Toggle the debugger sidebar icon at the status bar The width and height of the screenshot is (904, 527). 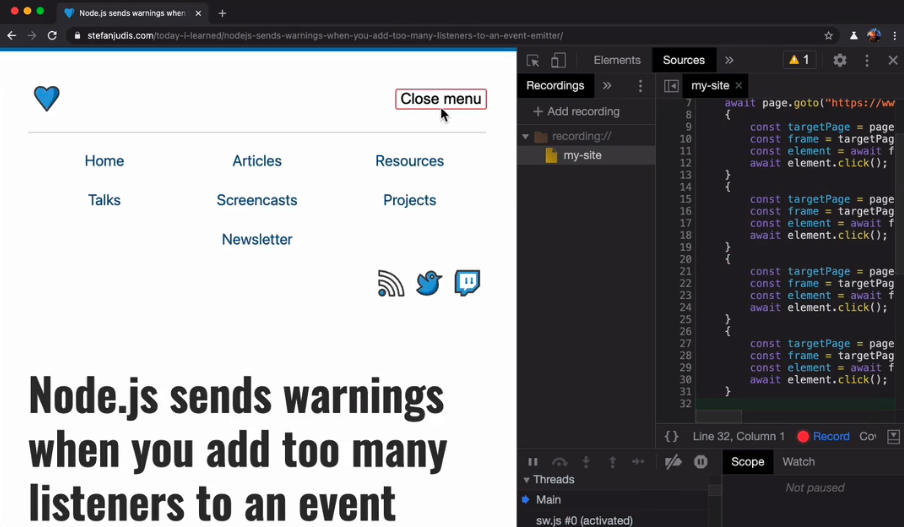pos(894,436)
